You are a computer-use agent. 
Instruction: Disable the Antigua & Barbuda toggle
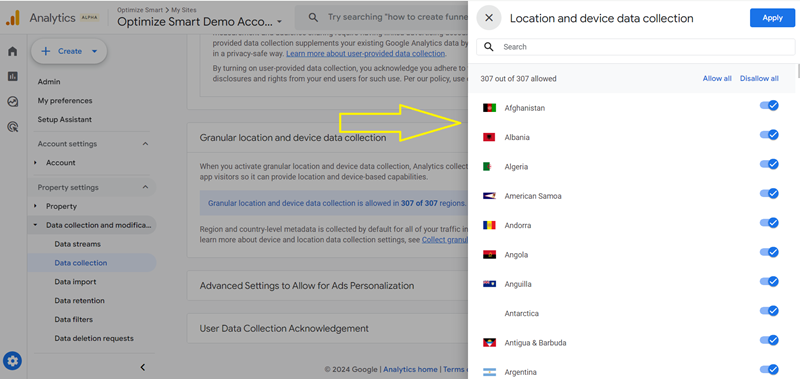click(769, 340)
